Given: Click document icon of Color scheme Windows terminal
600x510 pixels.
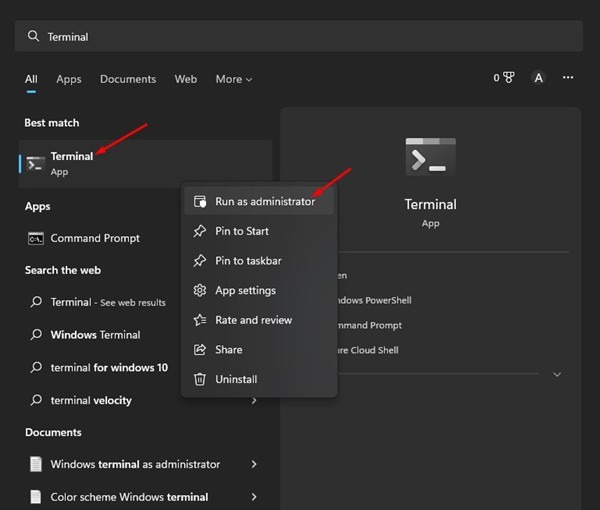Looking at the screenshot, I should (x=36, y=497).
